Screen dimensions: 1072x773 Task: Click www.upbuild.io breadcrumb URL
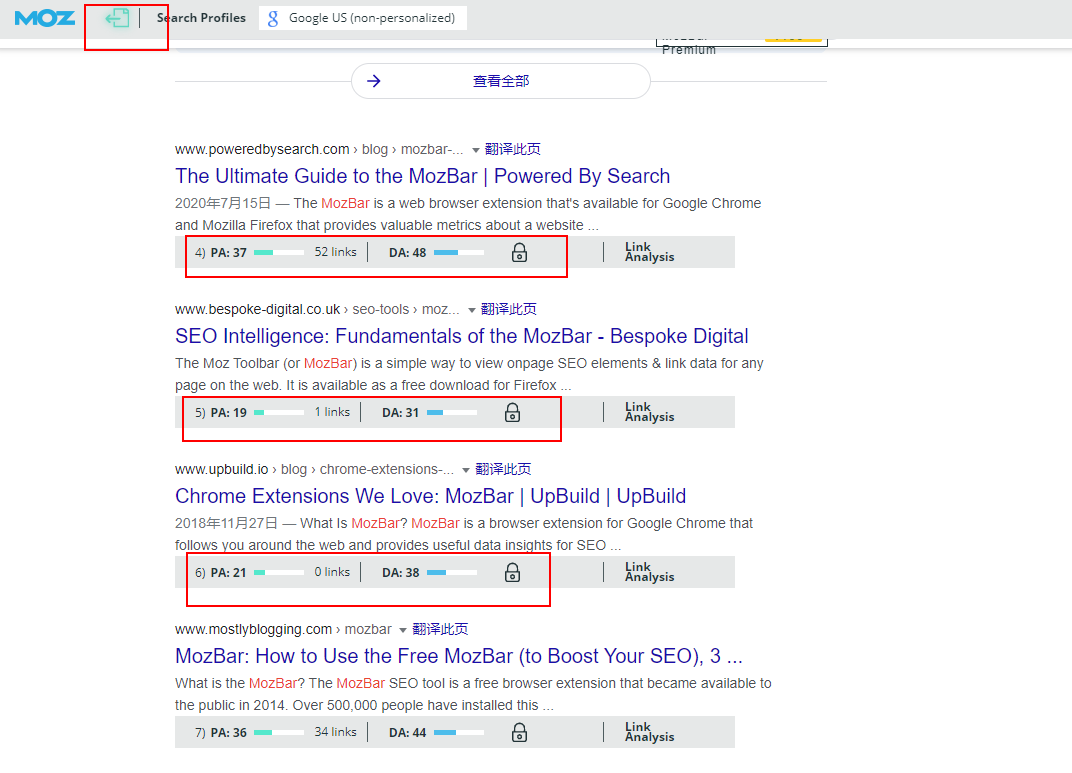pos(222,470)
